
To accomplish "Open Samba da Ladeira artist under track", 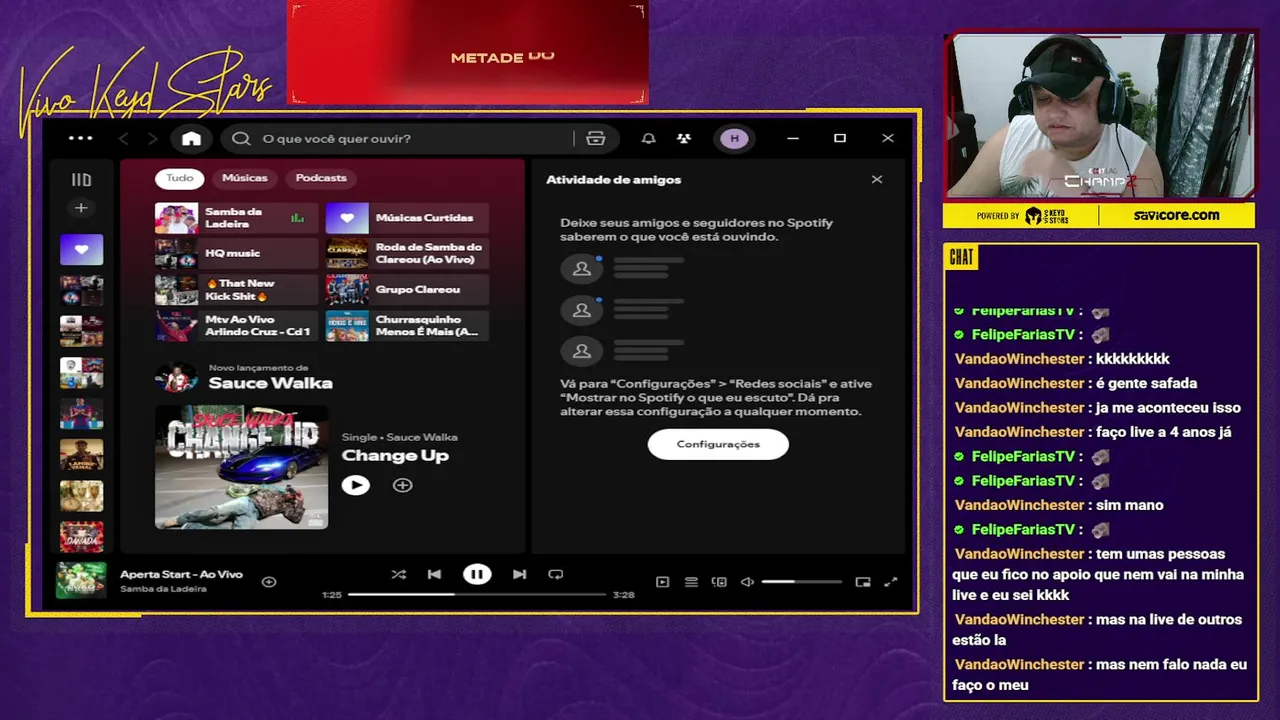I will point(163,589).
